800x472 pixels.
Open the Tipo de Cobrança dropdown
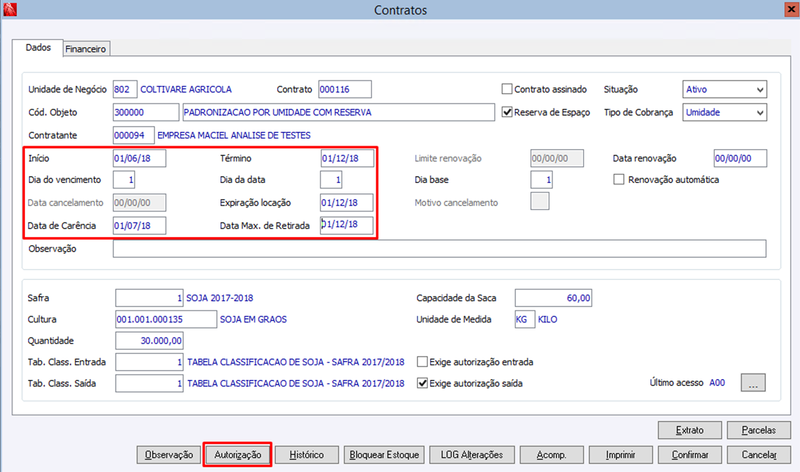click(x=724, y=112)
